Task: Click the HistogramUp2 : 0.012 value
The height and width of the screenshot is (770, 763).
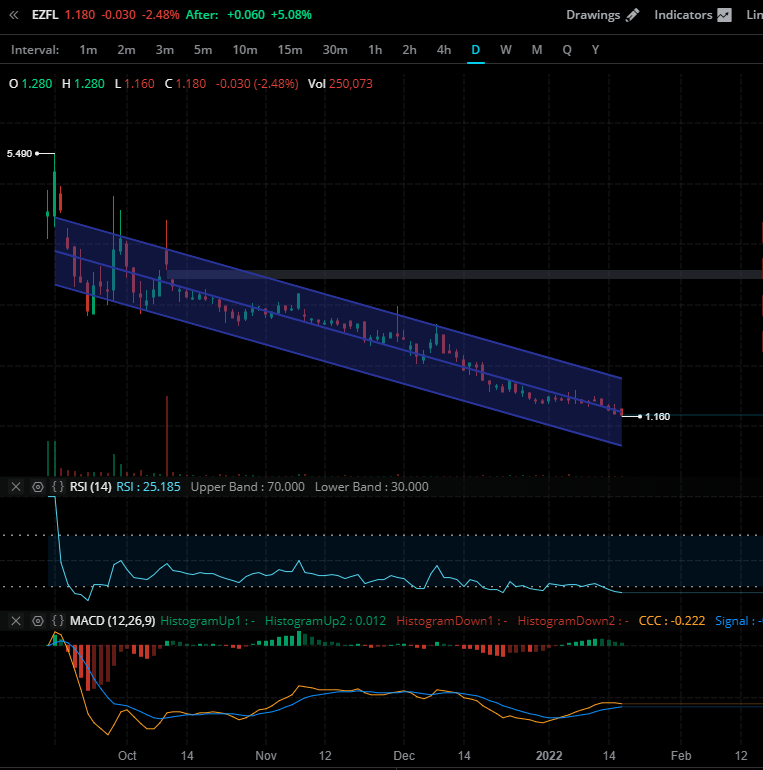Action: tap(325, 621)
